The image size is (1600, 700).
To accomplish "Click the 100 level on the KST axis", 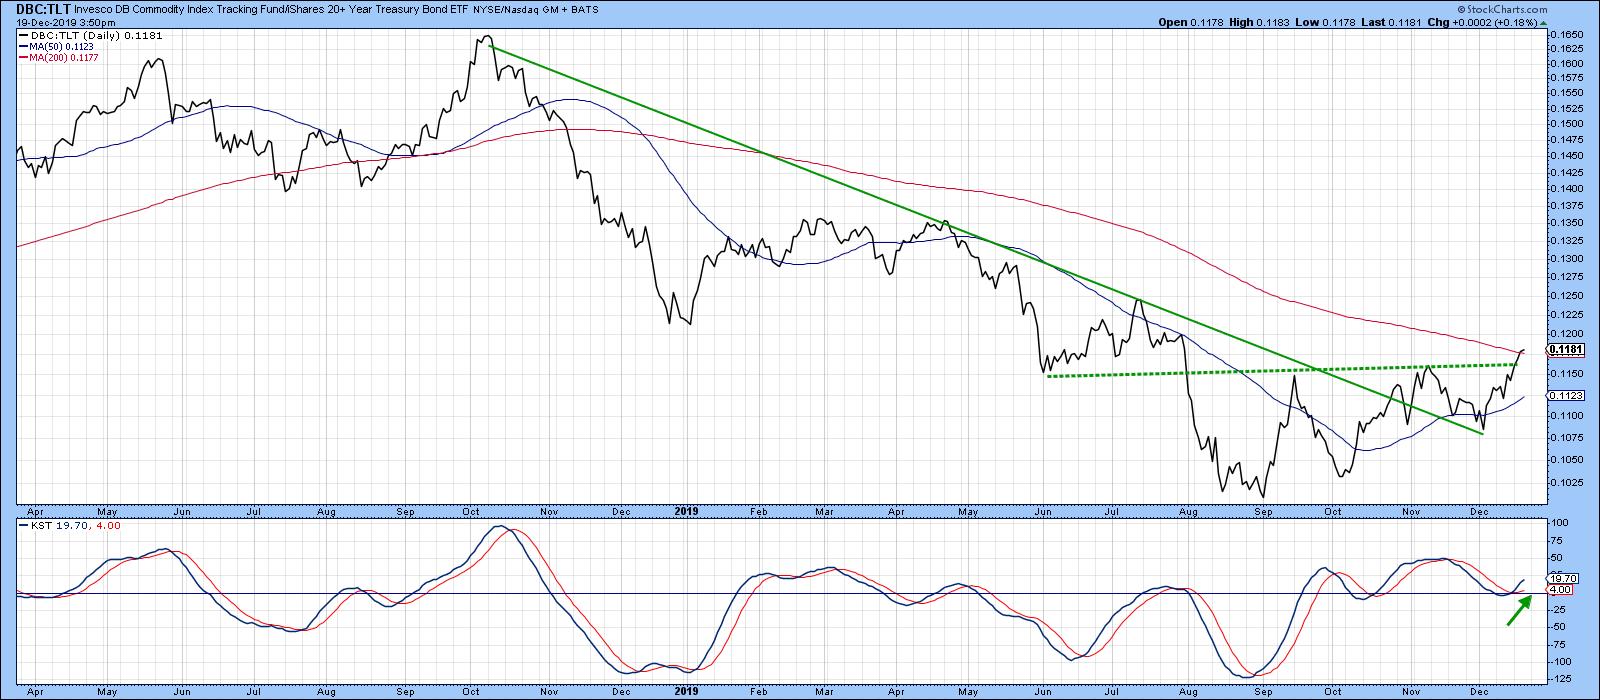I will 1558,523.
